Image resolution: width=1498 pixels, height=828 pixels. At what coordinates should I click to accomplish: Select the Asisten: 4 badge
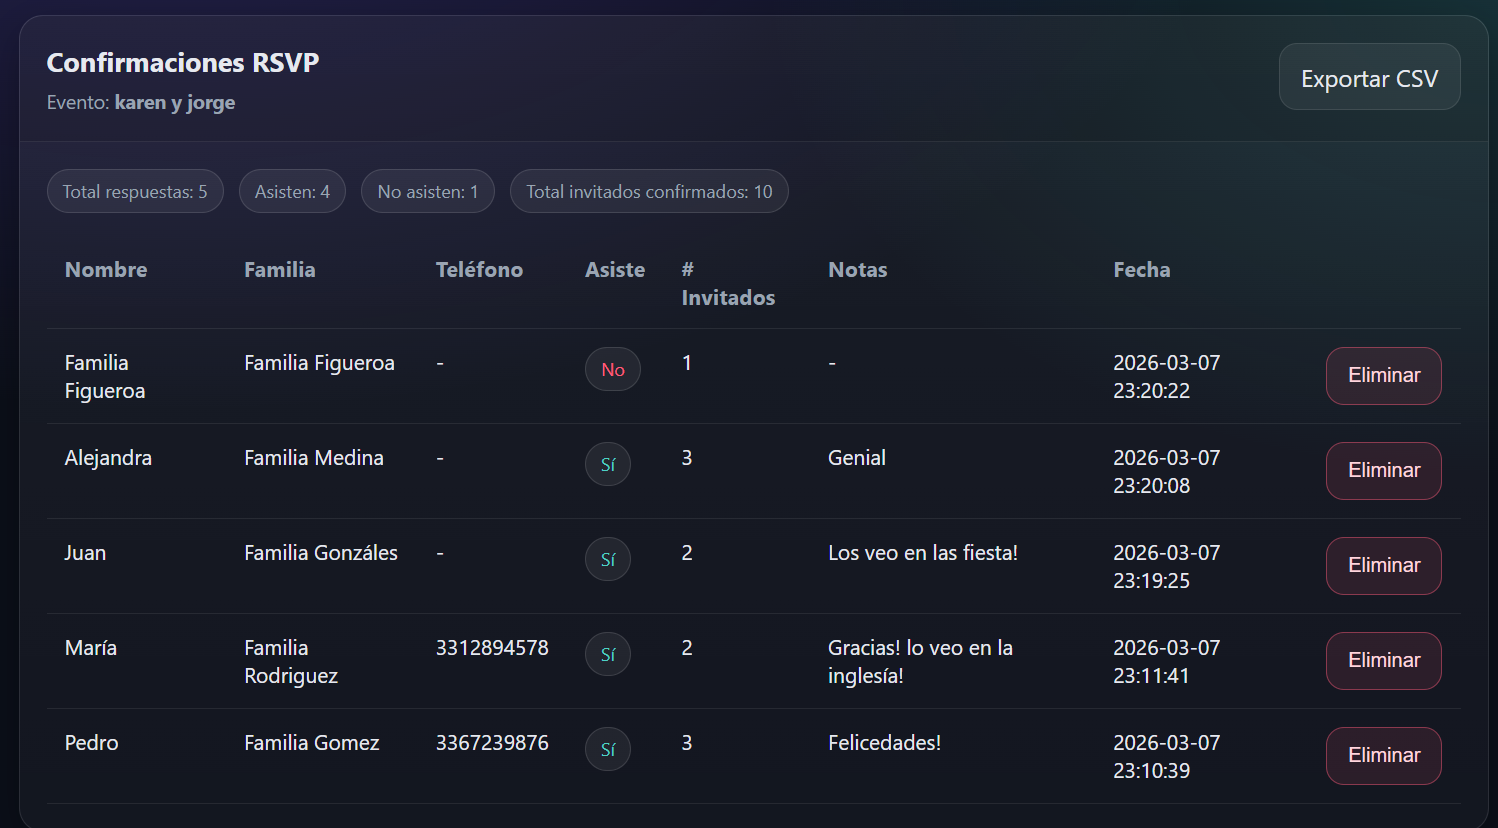[x=292, y=192]
